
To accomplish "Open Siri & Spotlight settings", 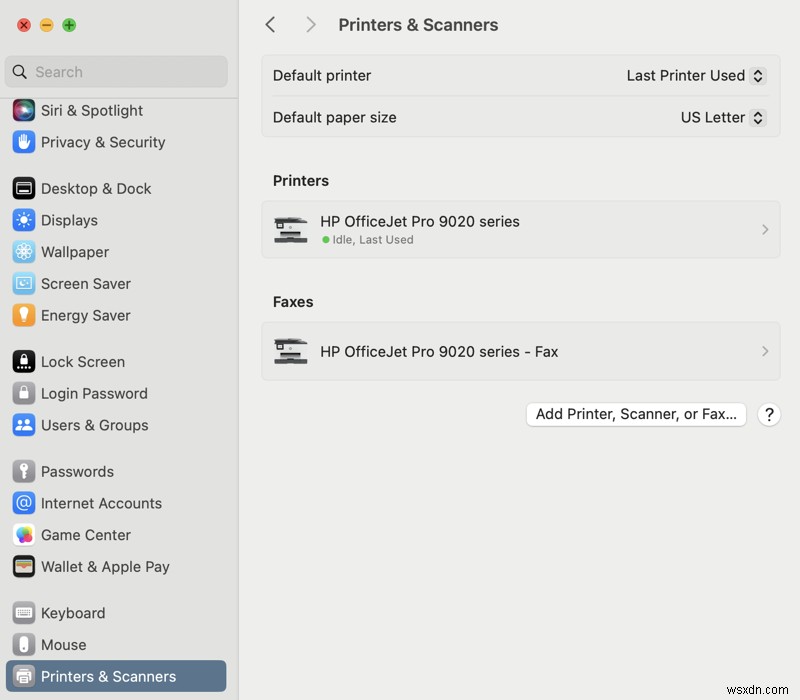I will click(x=92, y=110).
